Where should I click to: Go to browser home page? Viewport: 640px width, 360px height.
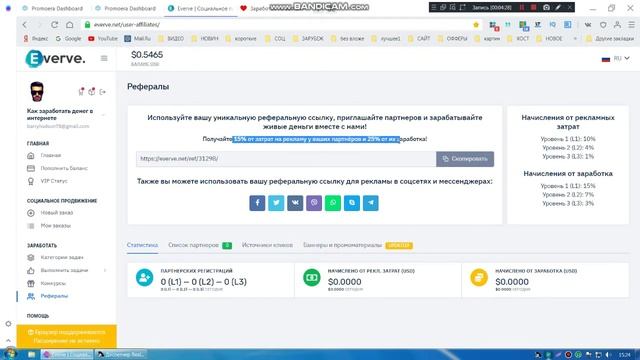click(x=70, y=25)
